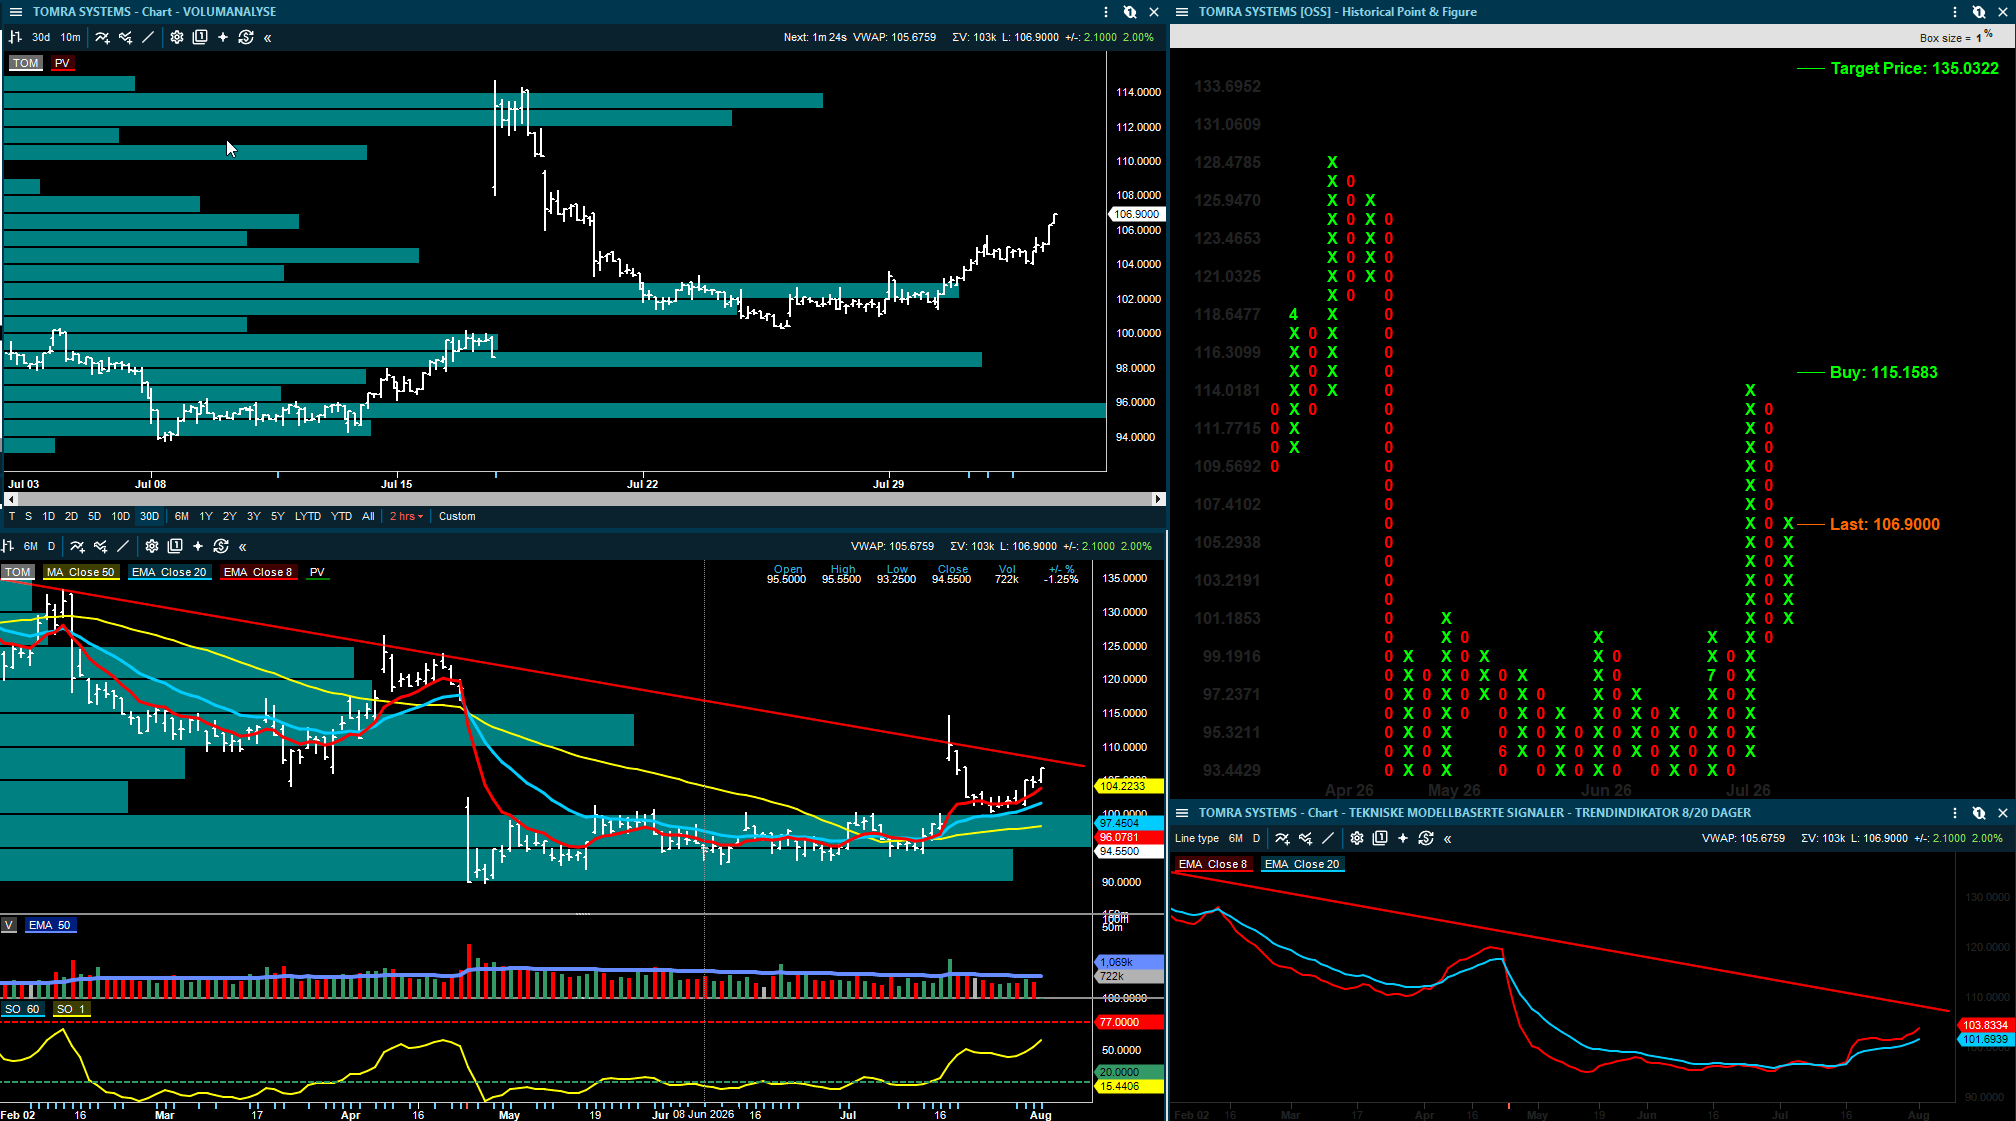Open the Point & Figure hamburger menu
The width and height of the screenshot is (2016, 1121).
point(1182,12)
